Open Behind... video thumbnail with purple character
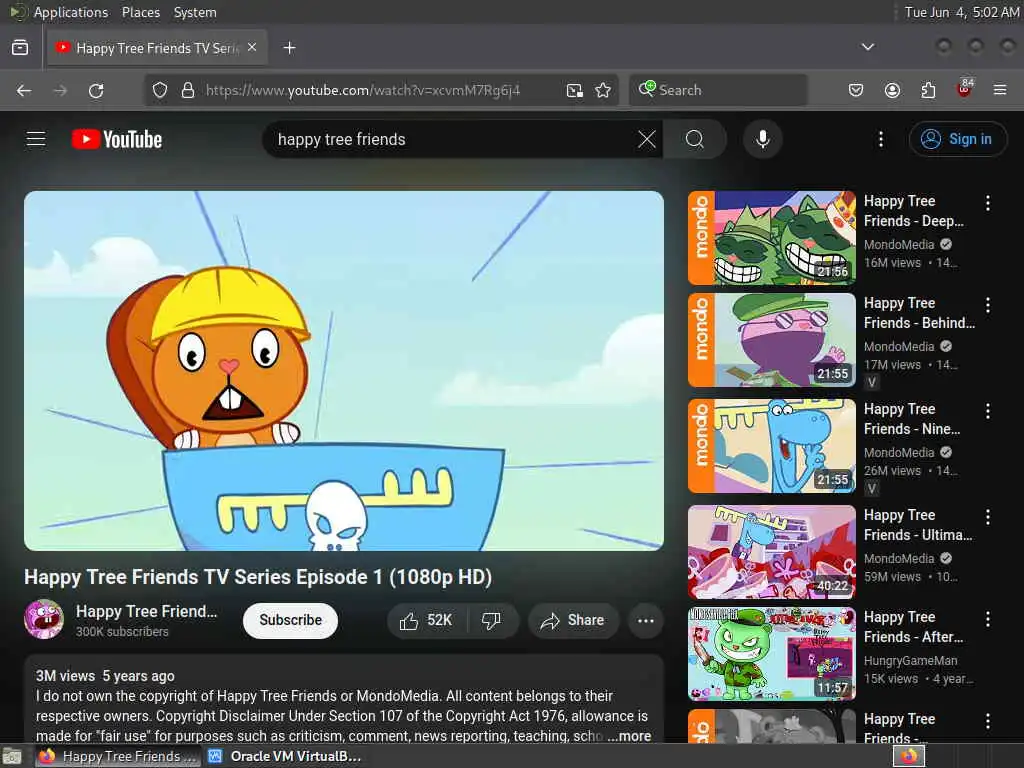 [x=772, y=340]
